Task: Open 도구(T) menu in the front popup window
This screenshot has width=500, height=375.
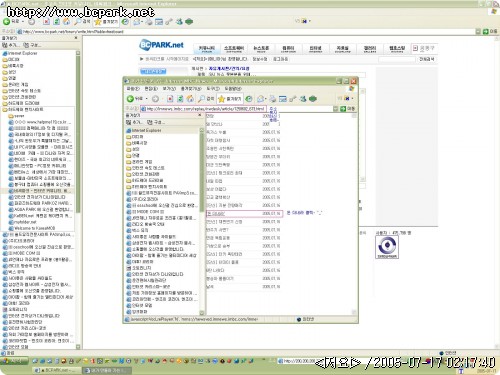Action: coord(213,89)
